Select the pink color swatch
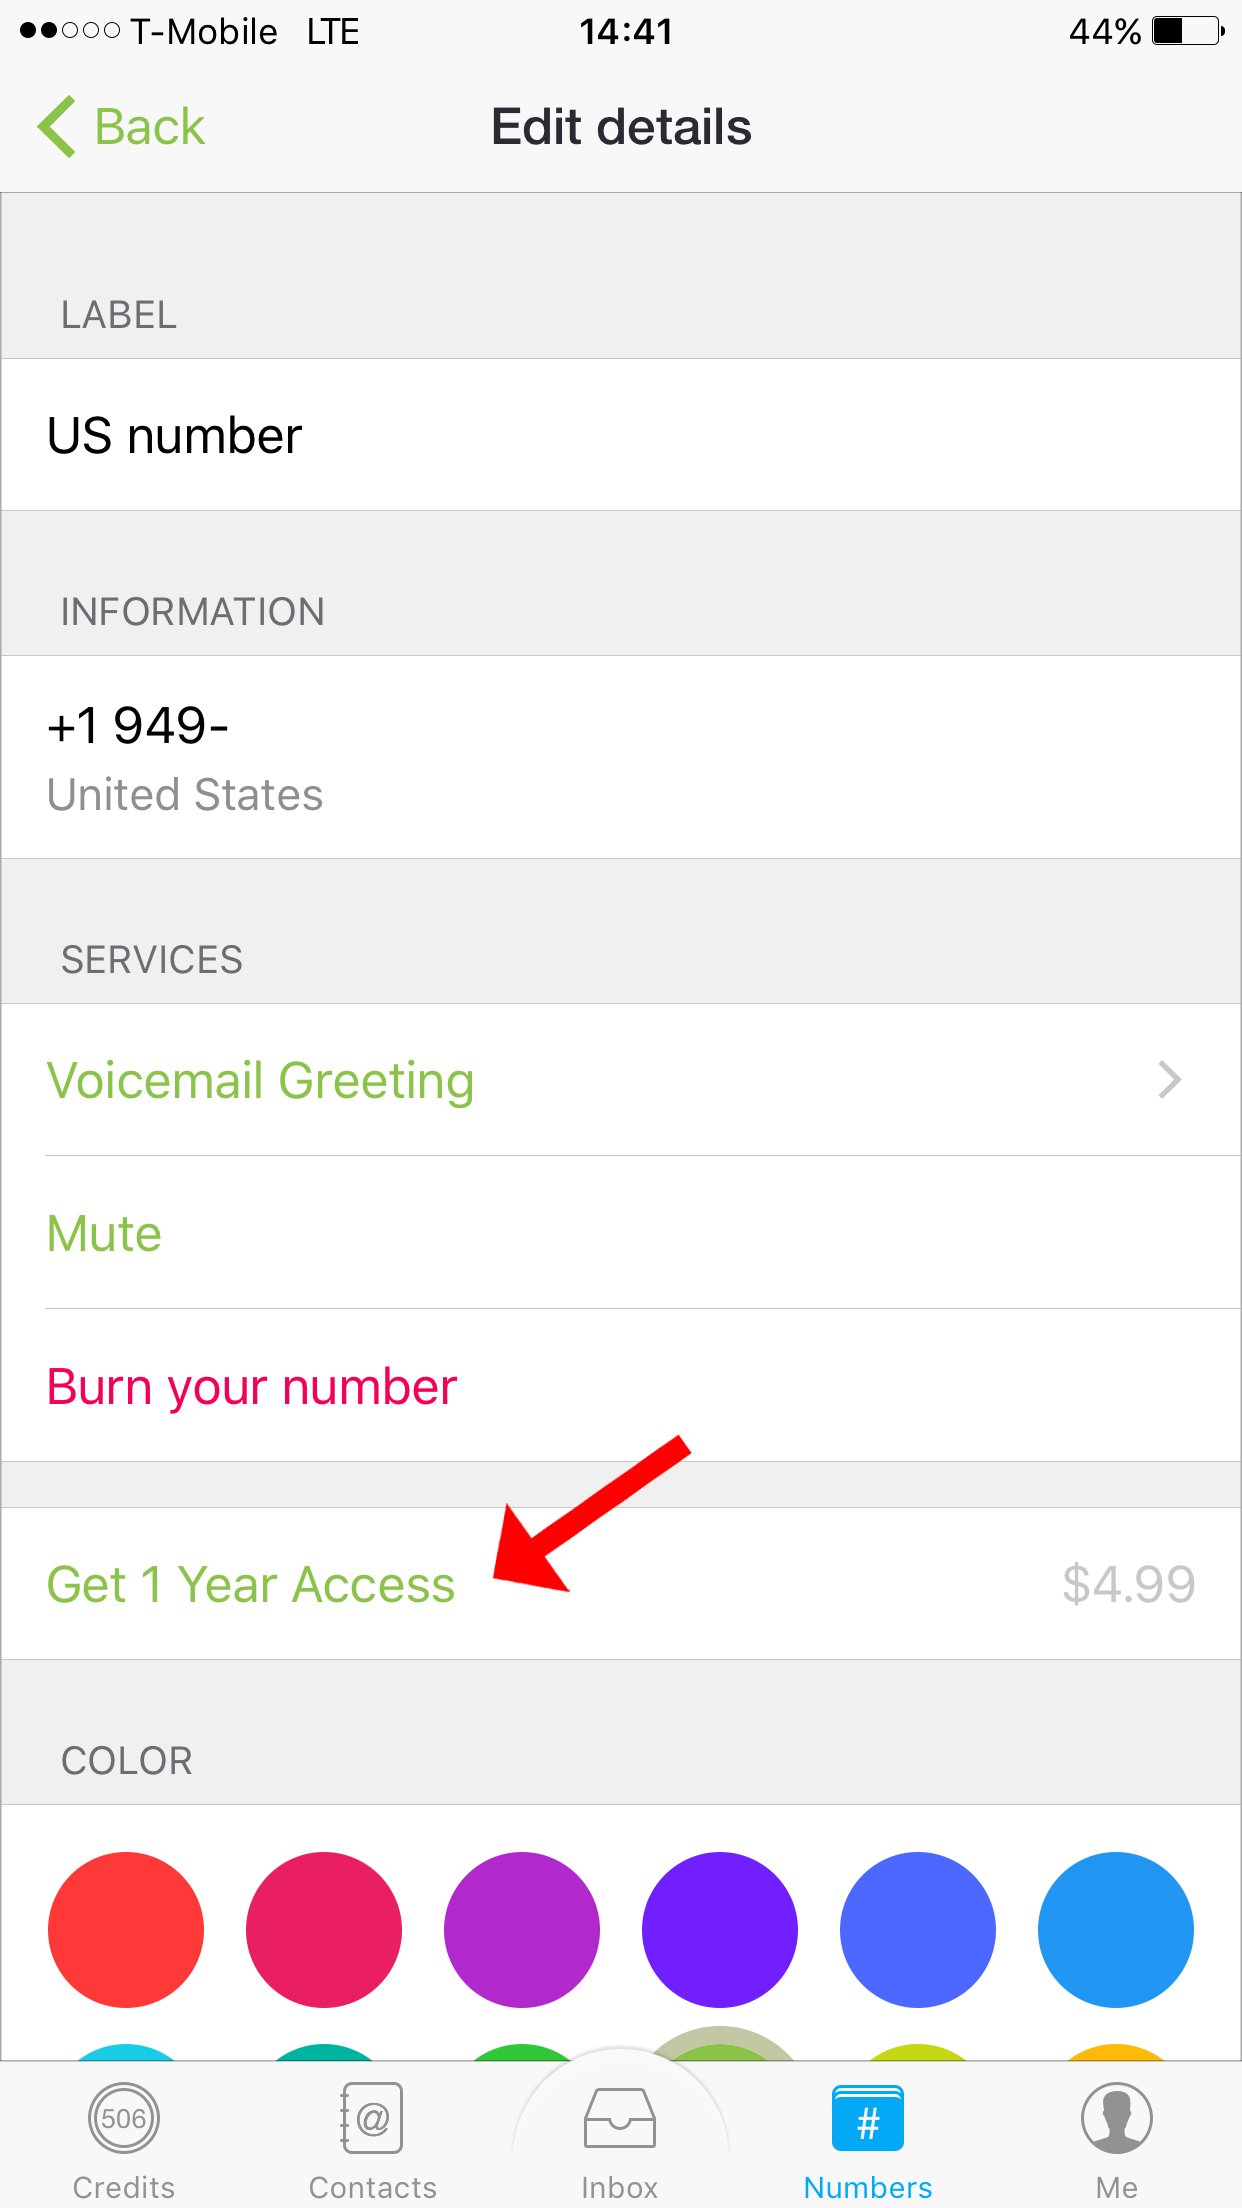Image resolution: width=1242 pixels, height=2208 pixels. [x=324, y=1930]
